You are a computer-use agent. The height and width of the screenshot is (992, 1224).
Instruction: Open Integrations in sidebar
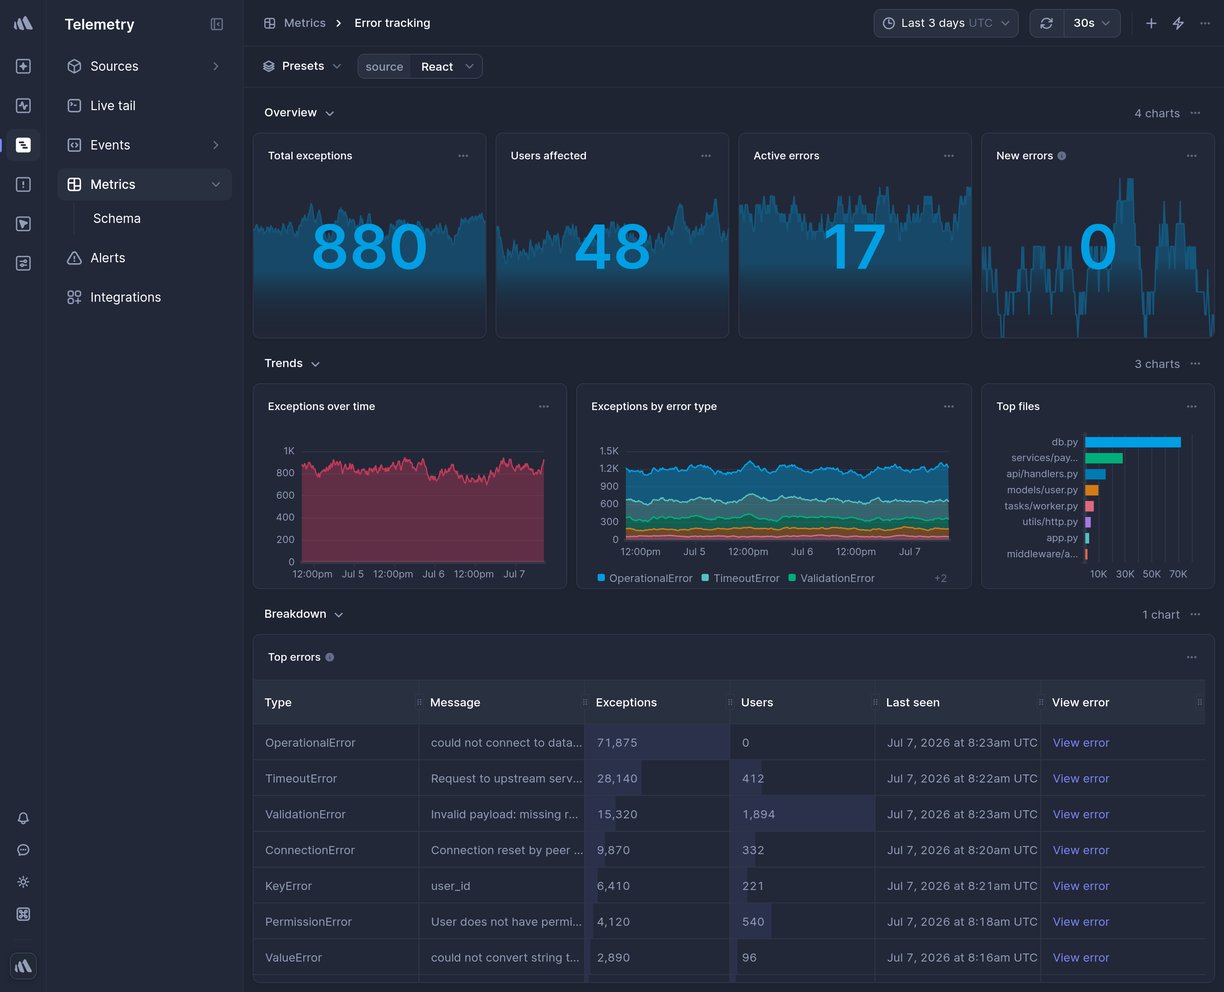[x=144, y=297]
